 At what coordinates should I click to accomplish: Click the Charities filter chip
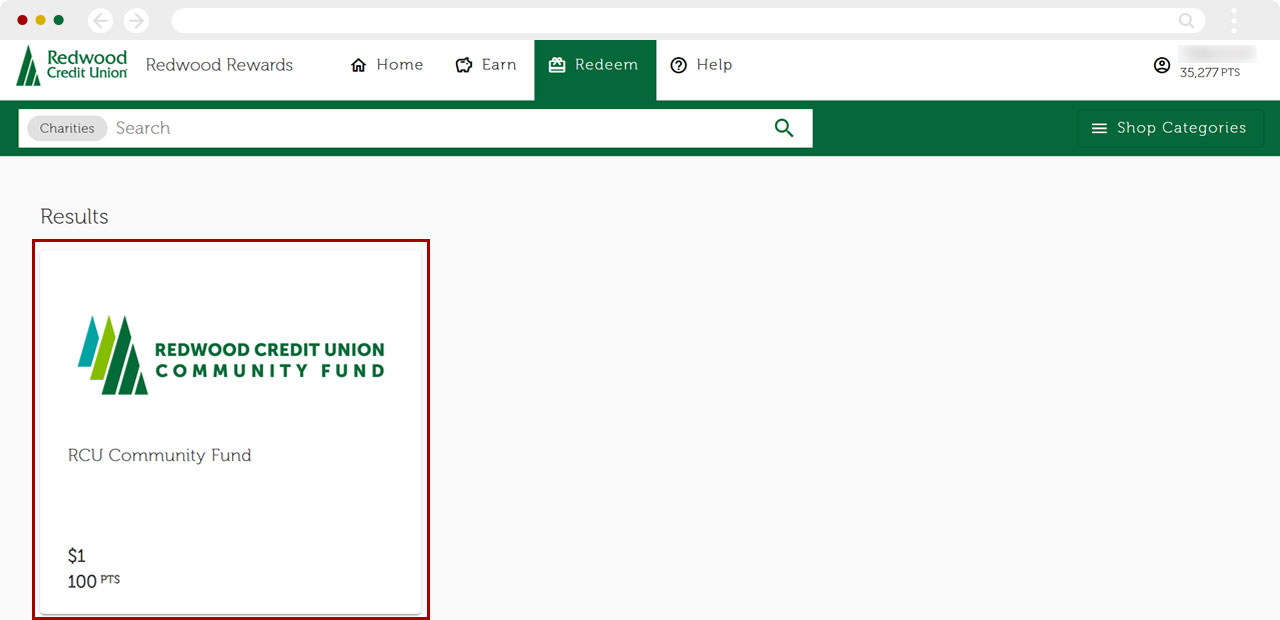(x=67, y=128)
